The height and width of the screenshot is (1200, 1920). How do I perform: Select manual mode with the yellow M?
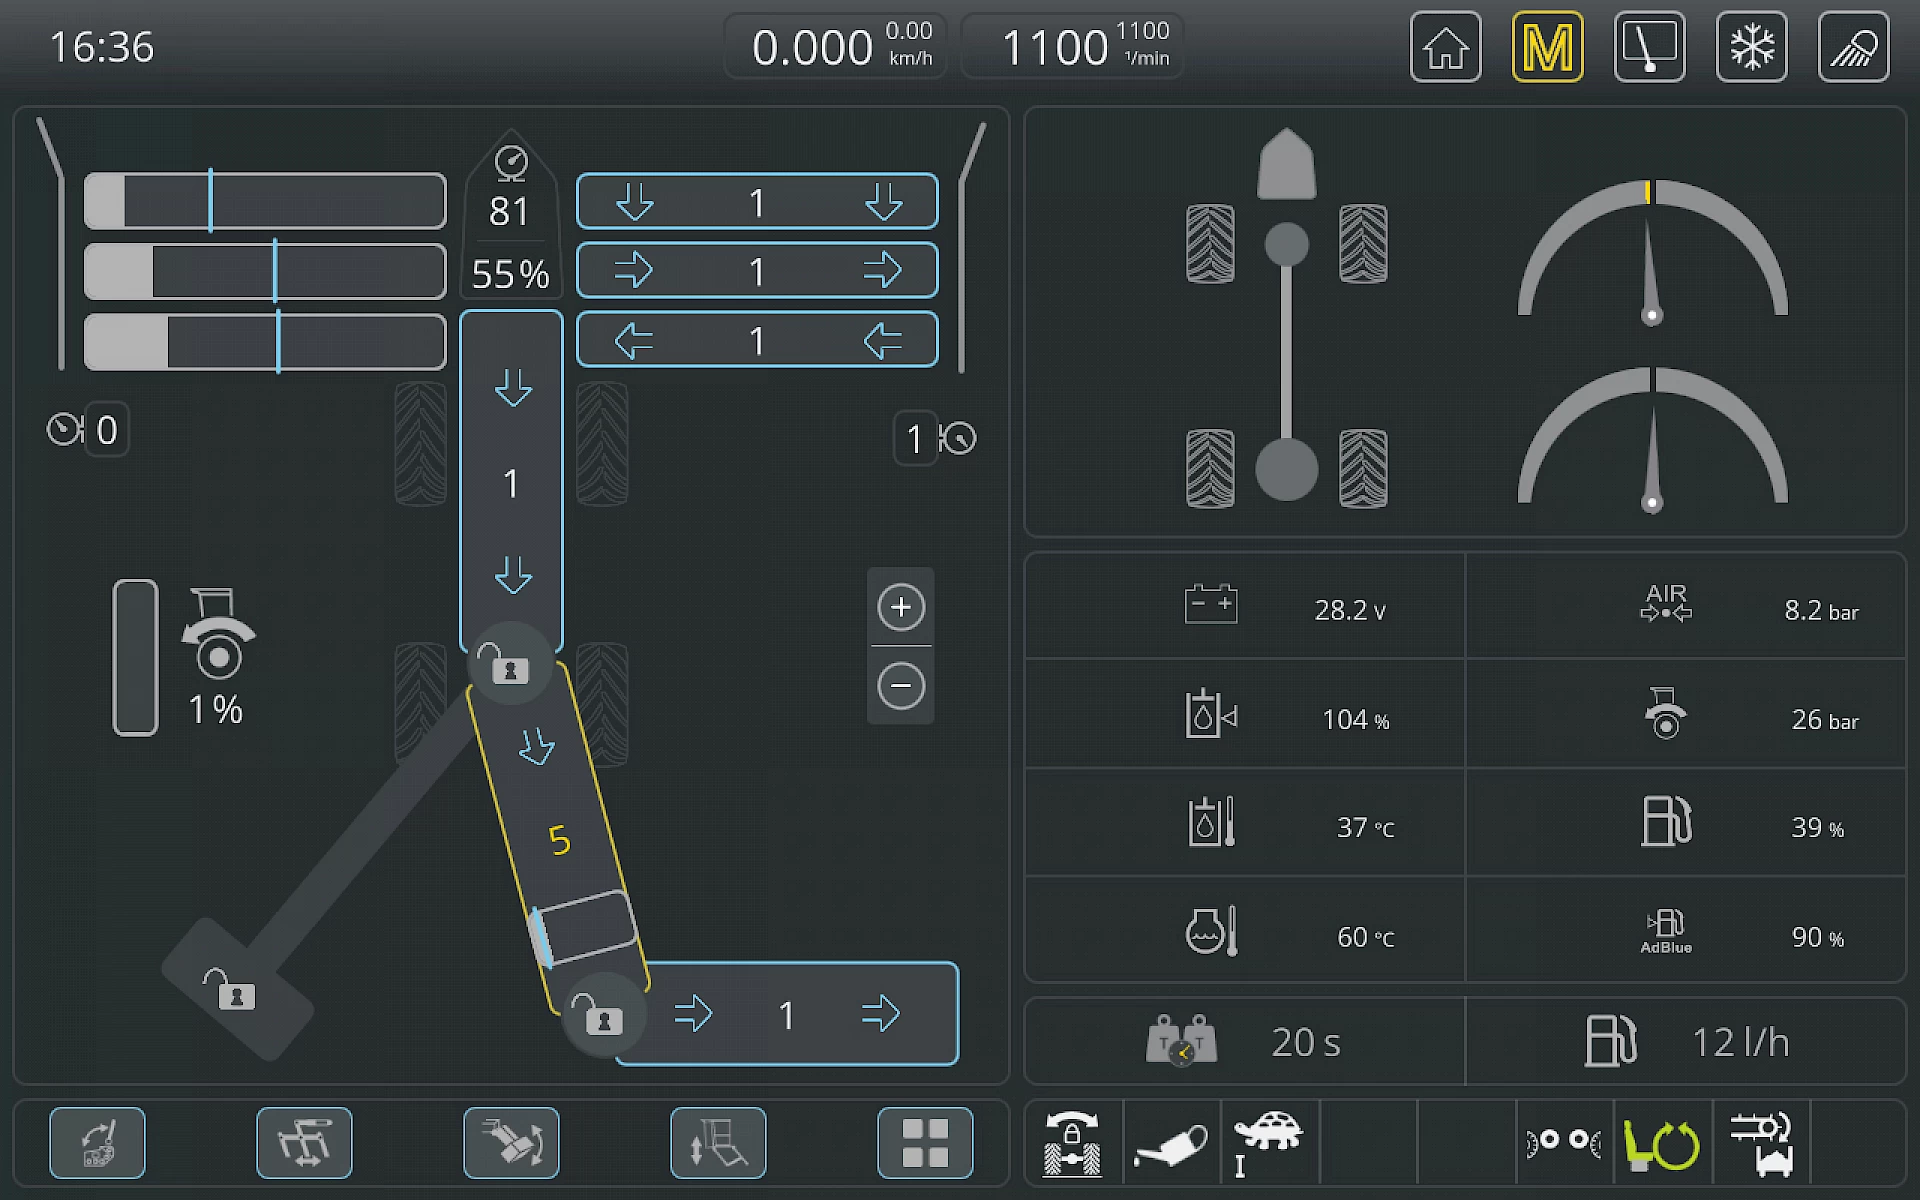point(1547,46)
